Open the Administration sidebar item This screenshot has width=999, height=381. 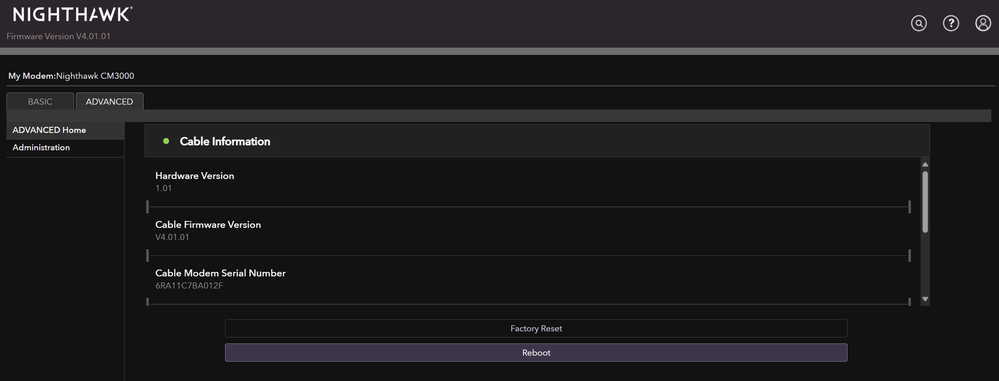tap(65, 148)
